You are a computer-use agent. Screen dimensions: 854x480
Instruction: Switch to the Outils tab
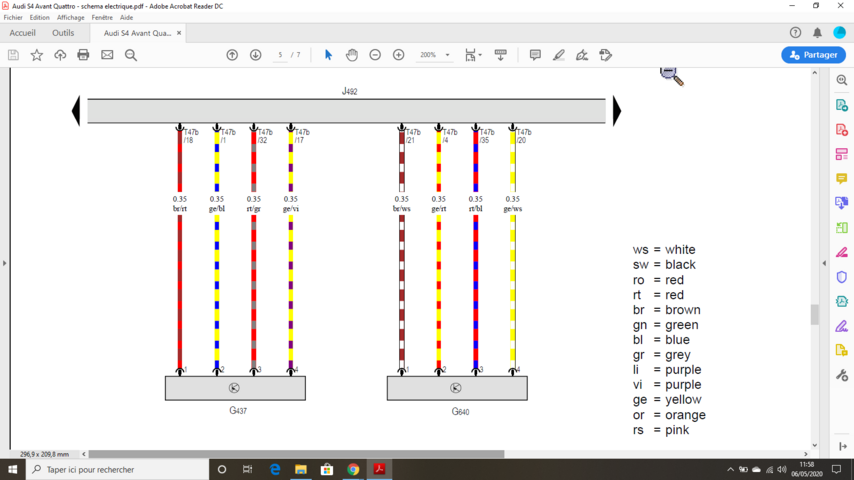(x=63, y=33)
